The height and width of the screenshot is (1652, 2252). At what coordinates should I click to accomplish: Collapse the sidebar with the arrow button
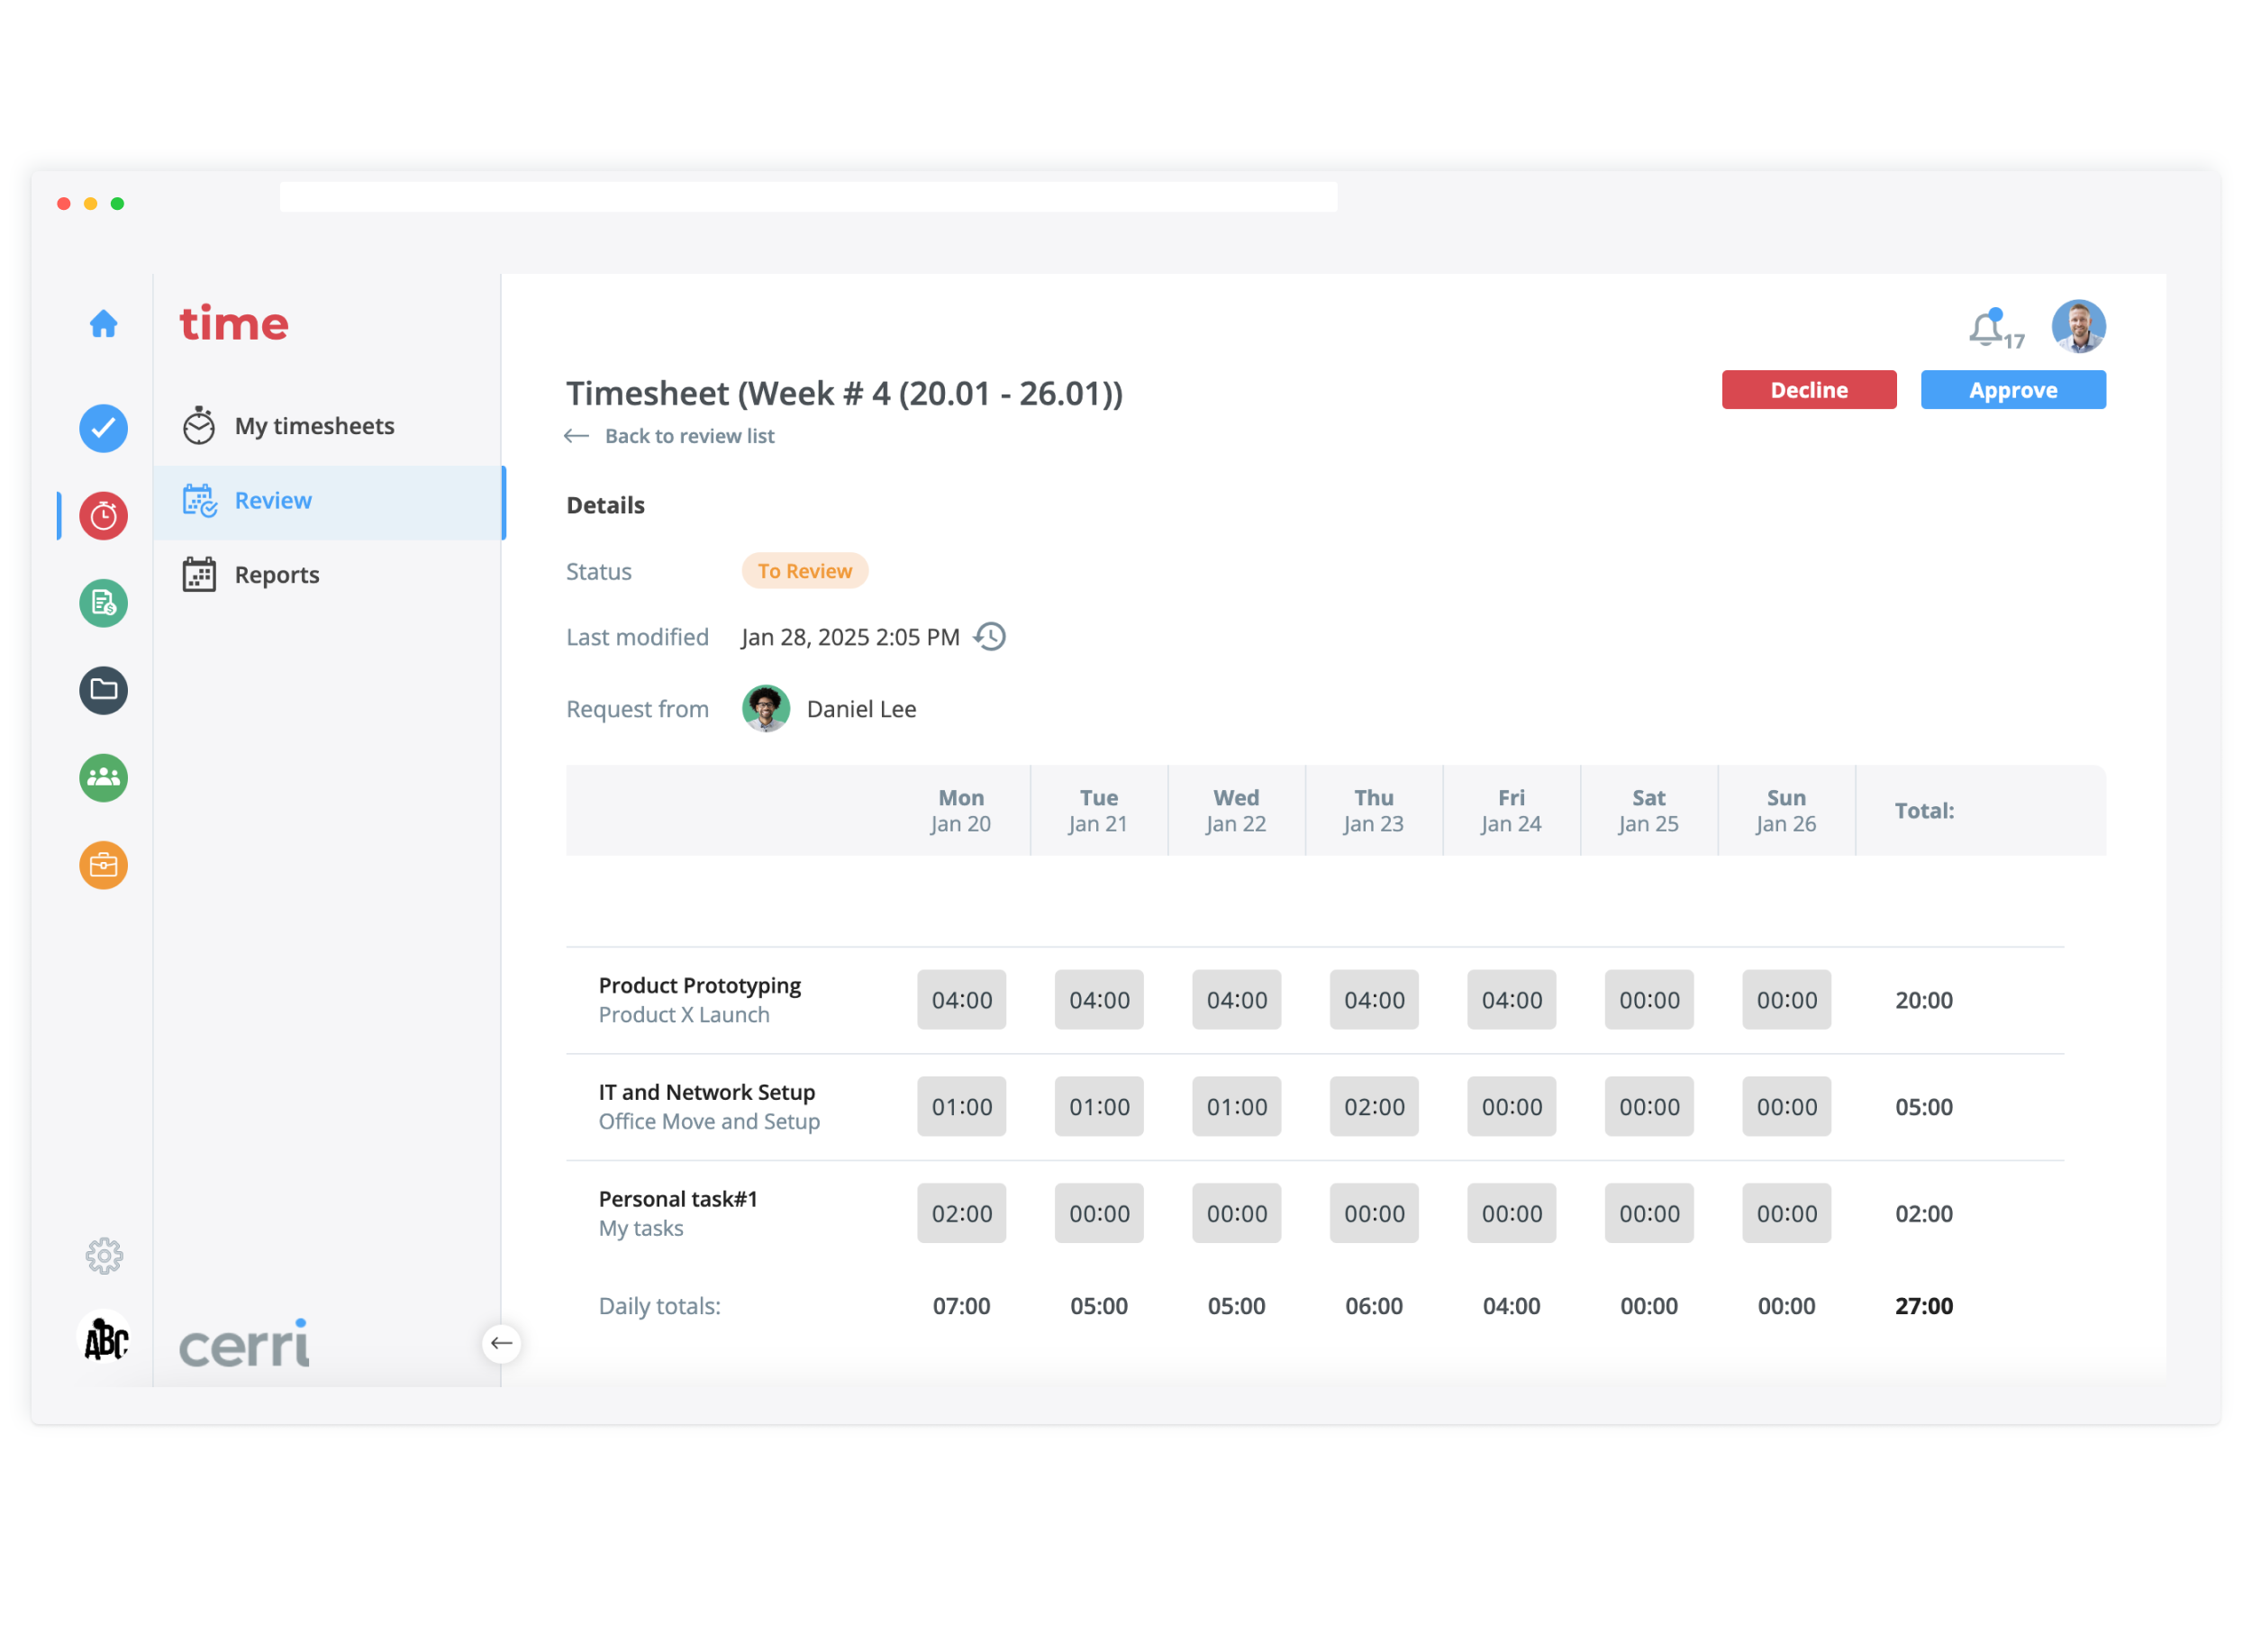pyautogui.click(x=501, y=1343)
